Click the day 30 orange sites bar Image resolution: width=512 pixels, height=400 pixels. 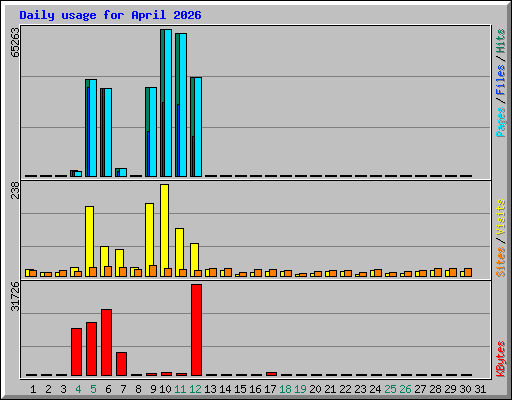click(x=468, y=272)
